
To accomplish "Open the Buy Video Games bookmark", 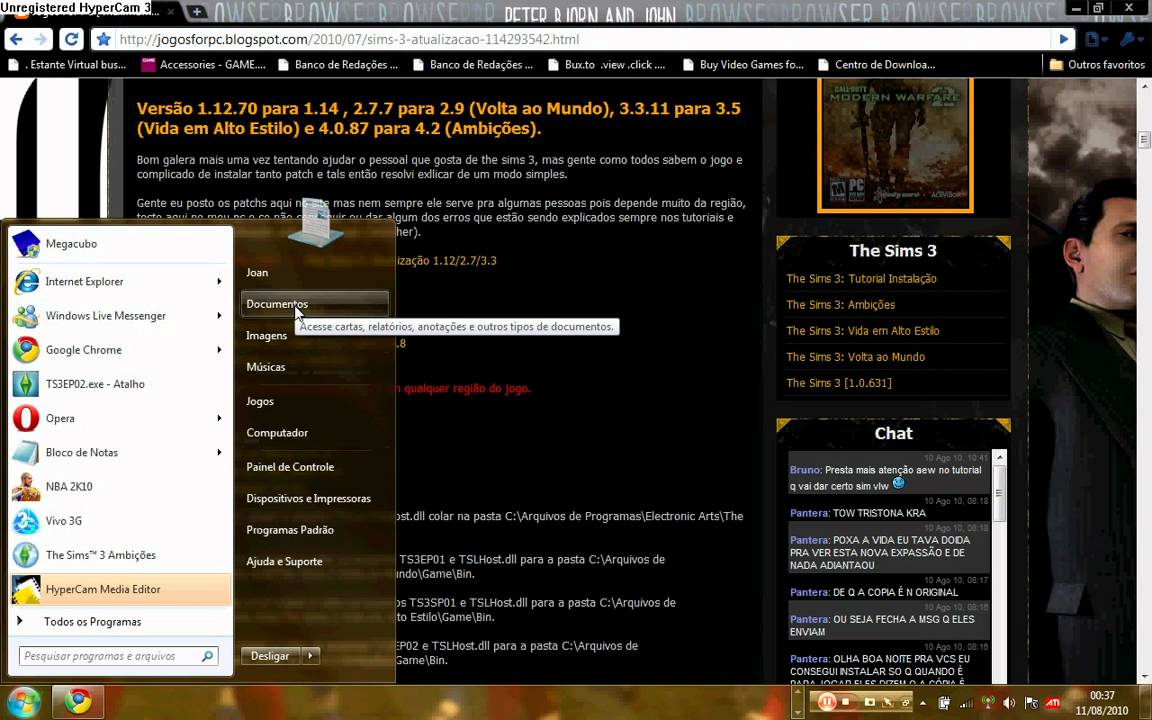I will [744, 65].
